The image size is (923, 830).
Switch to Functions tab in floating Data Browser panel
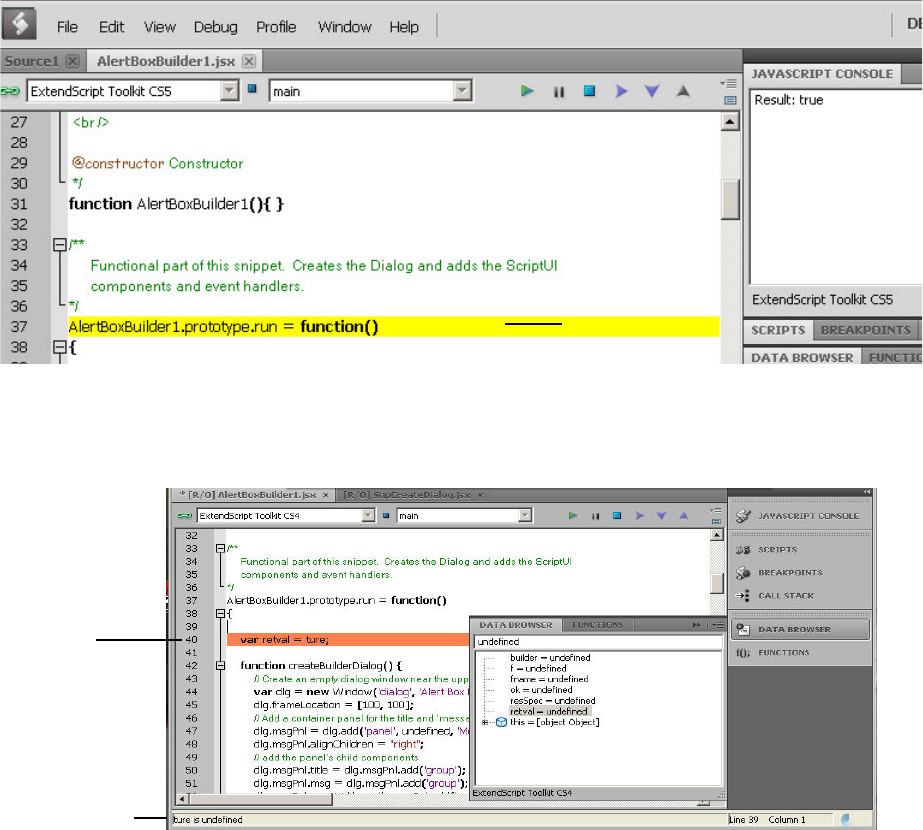click(597, 625)
